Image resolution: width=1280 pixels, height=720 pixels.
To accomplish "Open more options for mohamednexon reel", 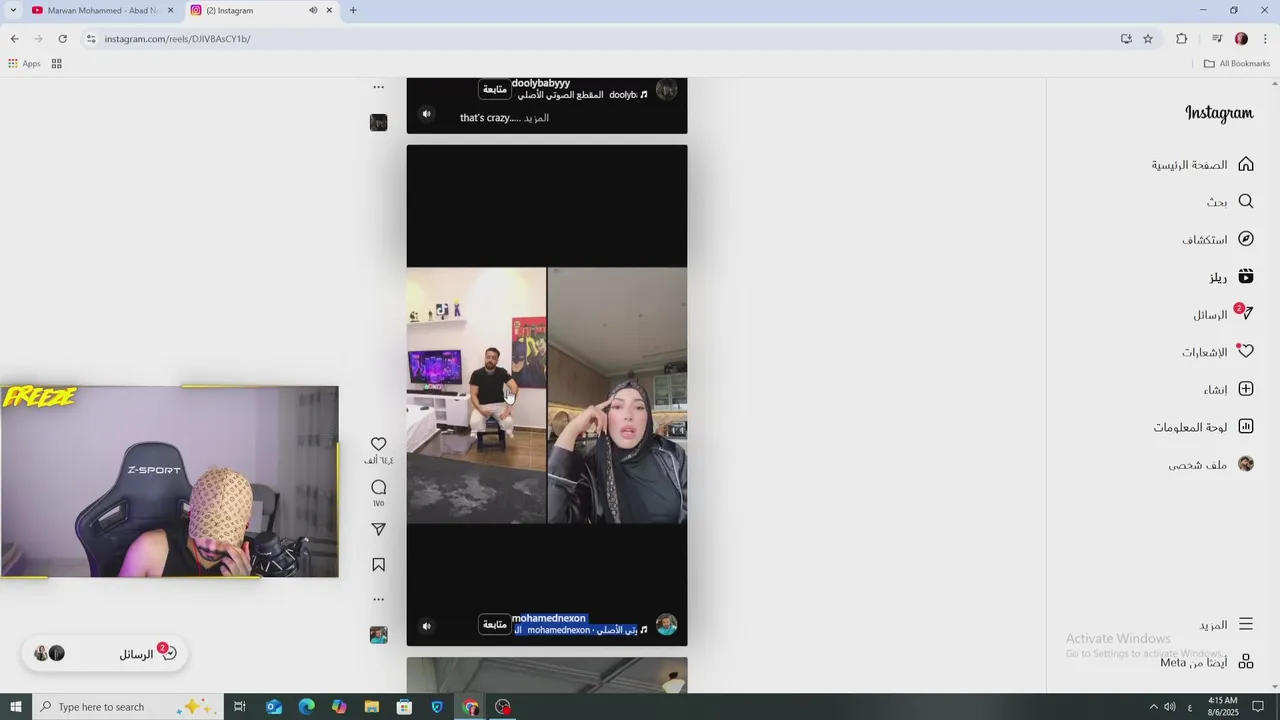I will click(378, 599).
